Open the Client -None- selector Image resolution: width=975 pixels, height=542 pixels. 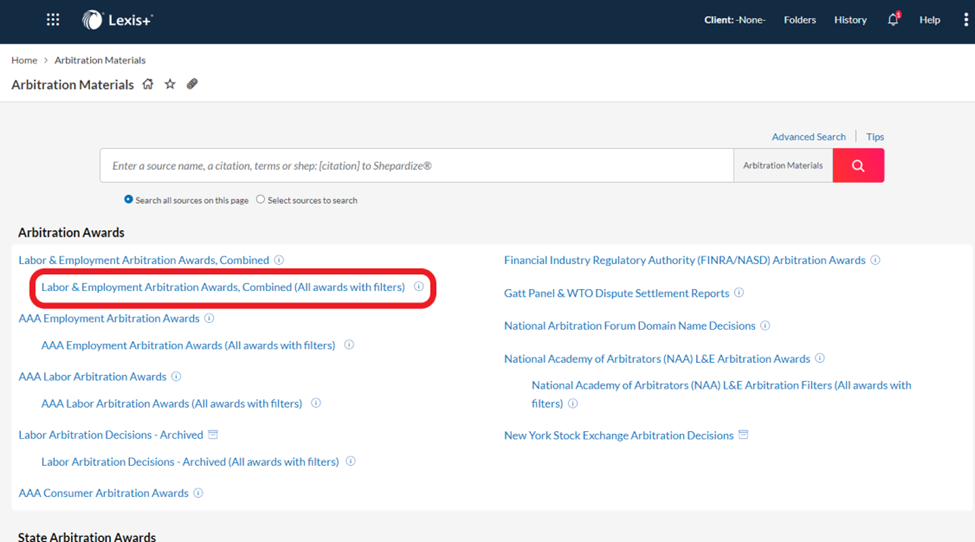pos(734,20)
